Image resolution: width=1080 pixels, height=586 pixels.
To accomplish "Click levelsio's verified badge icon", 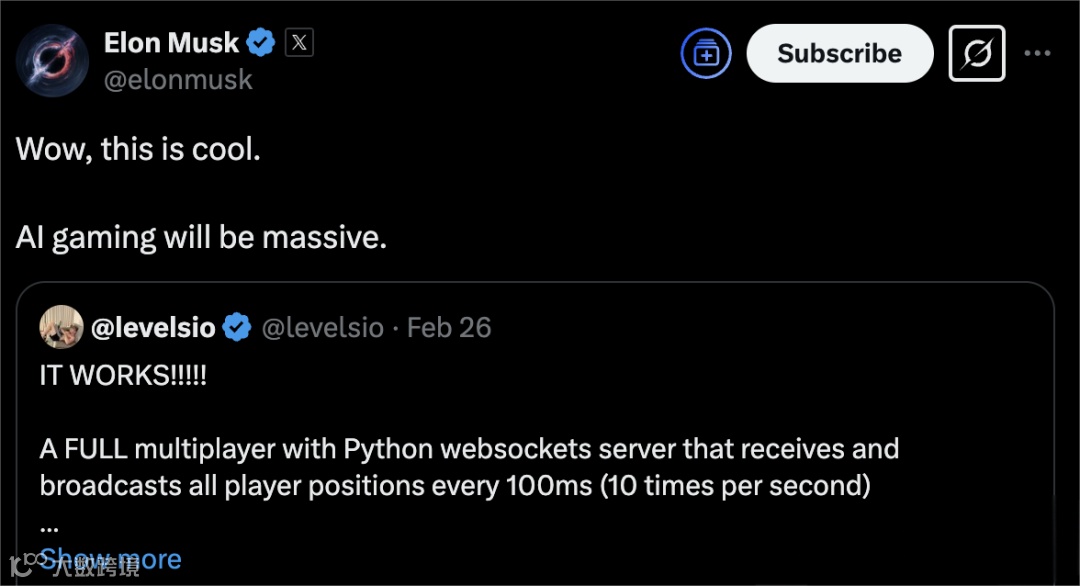I will pyautogui.click(x=237, y=328).
